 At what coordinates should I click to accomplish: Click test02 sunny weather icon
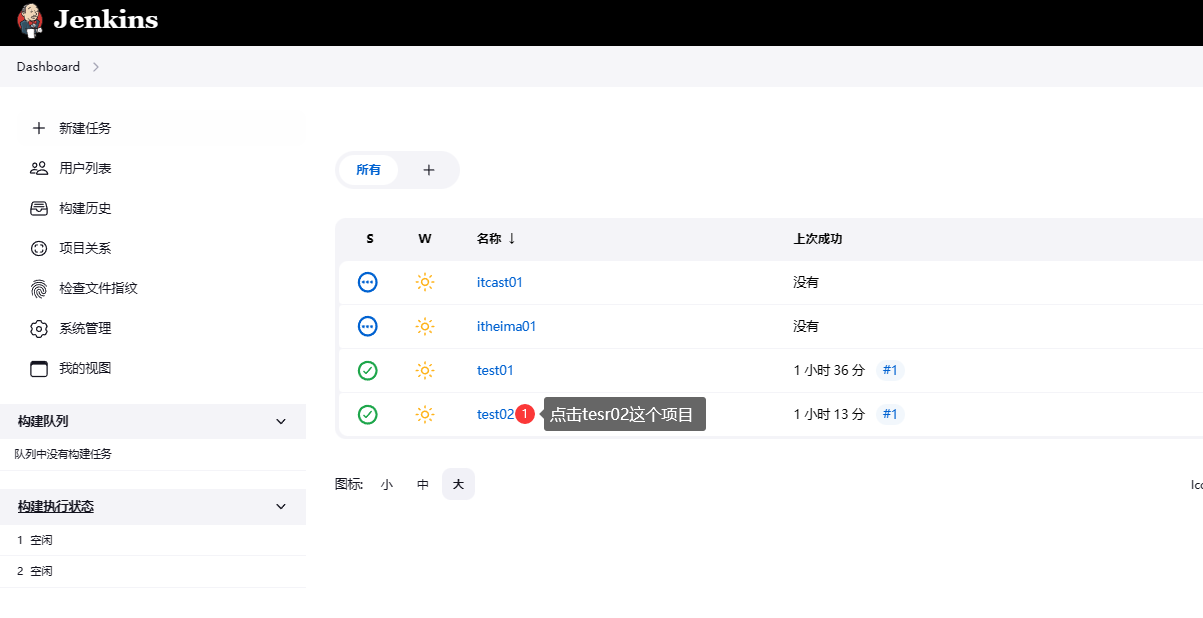tap(425, 414)
